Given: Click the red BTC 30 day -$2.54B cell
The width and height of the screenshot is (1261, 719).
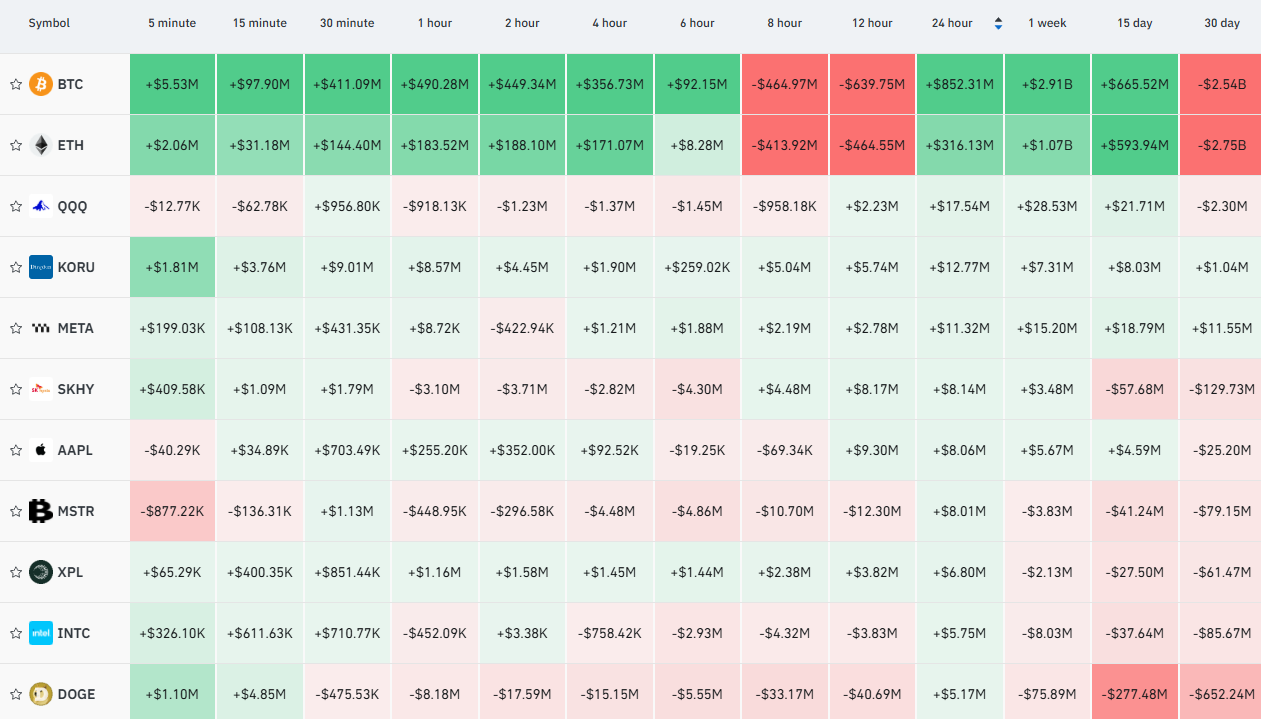Looking at the screenshot, I should (x=1220, y=84).
